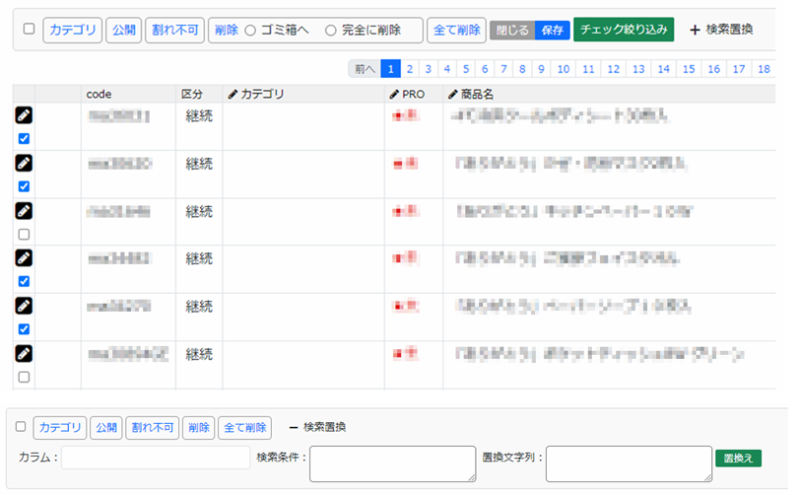Jump to page 18 in the pagination
800x498 pixels.
764,69
